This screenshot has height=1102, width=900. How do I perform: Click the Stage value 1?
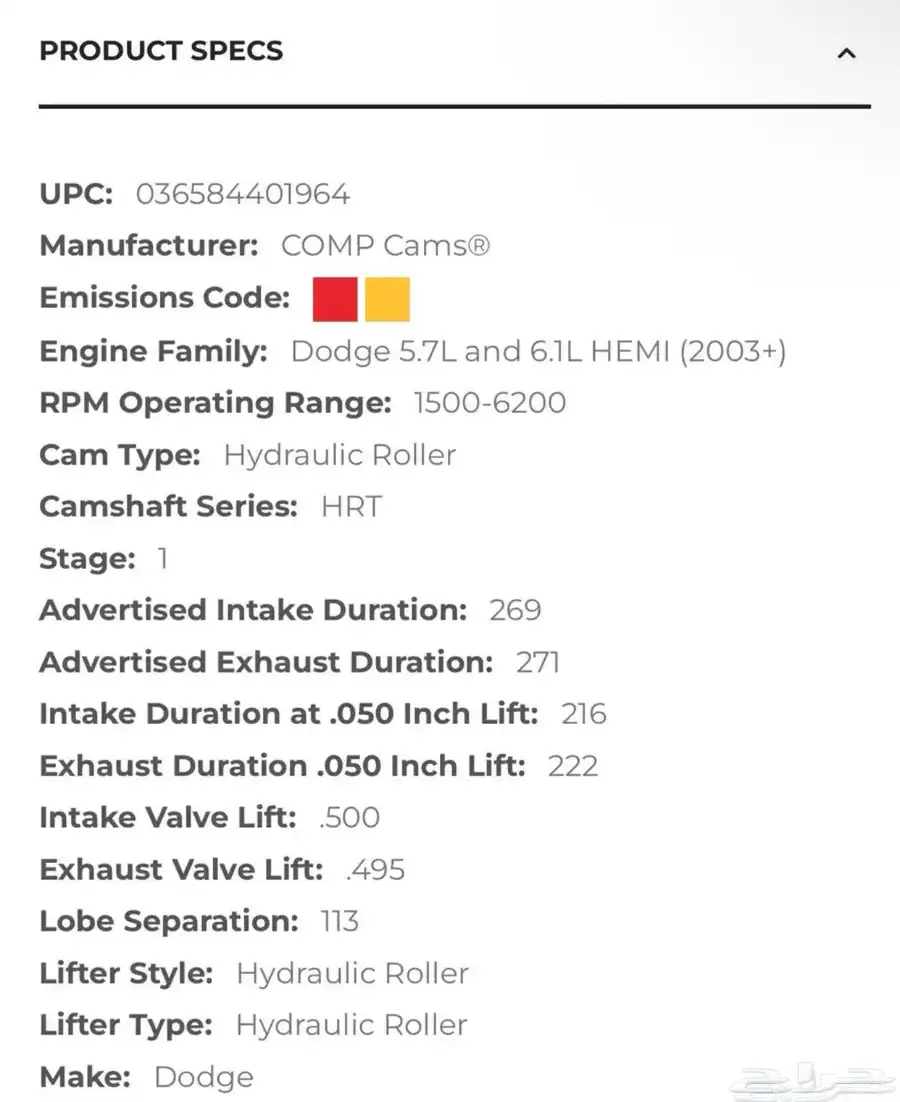pyautogui.click(x=162, y=559)
